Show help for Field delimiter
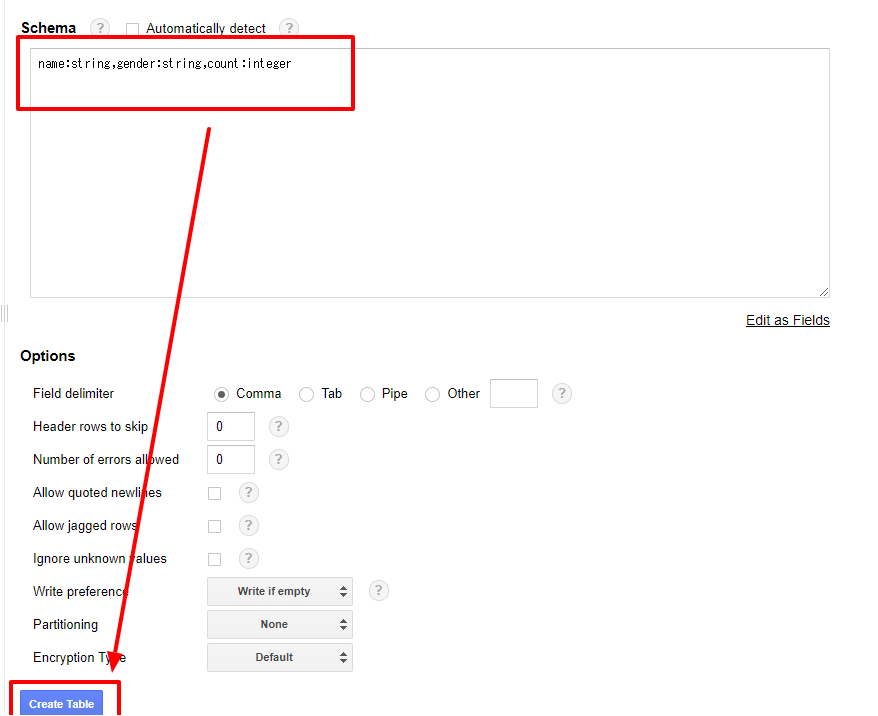 (x=562, y=393)
